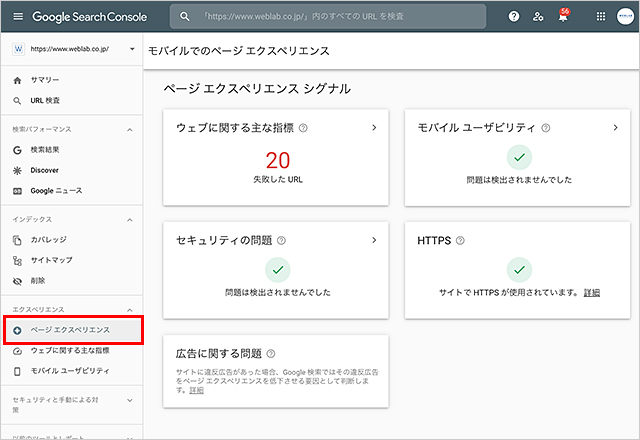Viewport: 640px width, 440px height.
Task: Open モバイル ユーザビリティ card arrow
Action: pos(616,128)
